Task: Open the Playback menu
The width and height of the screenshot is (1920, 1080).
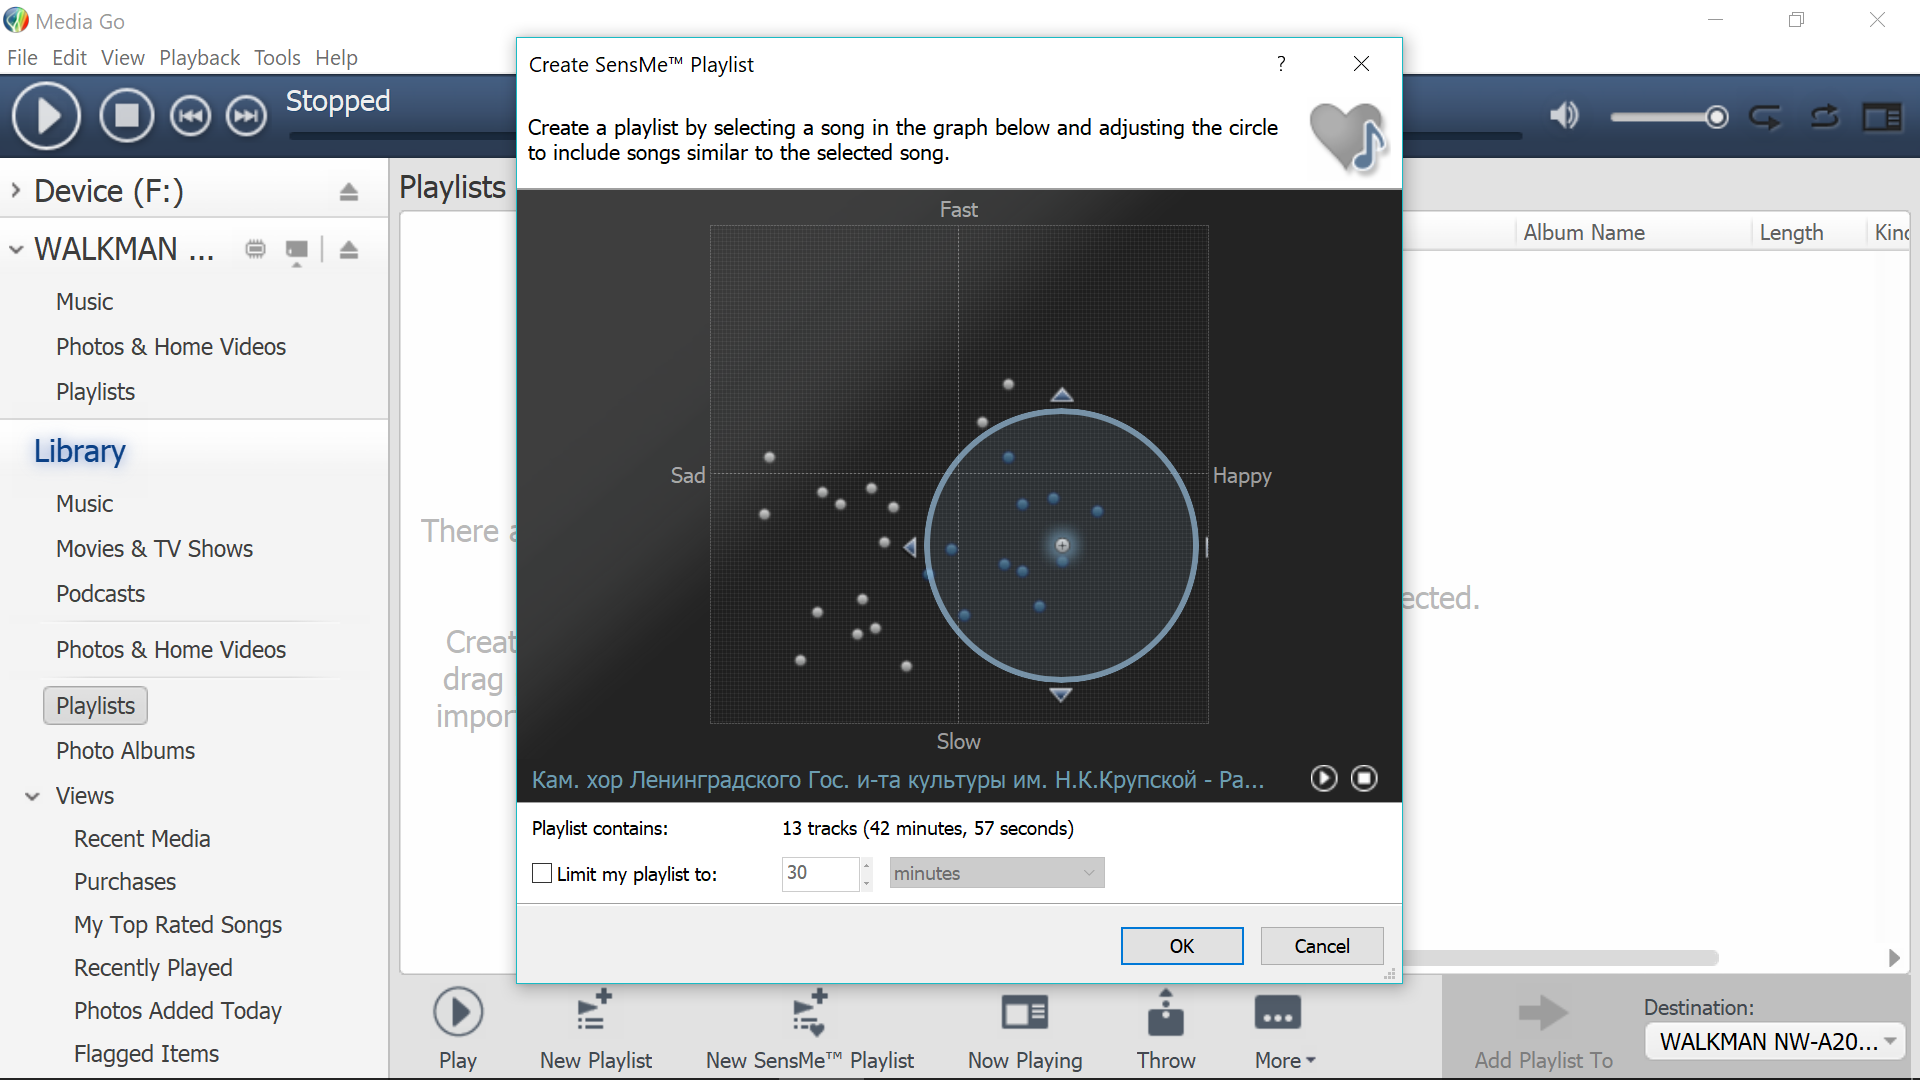Action: pos(199,58)
